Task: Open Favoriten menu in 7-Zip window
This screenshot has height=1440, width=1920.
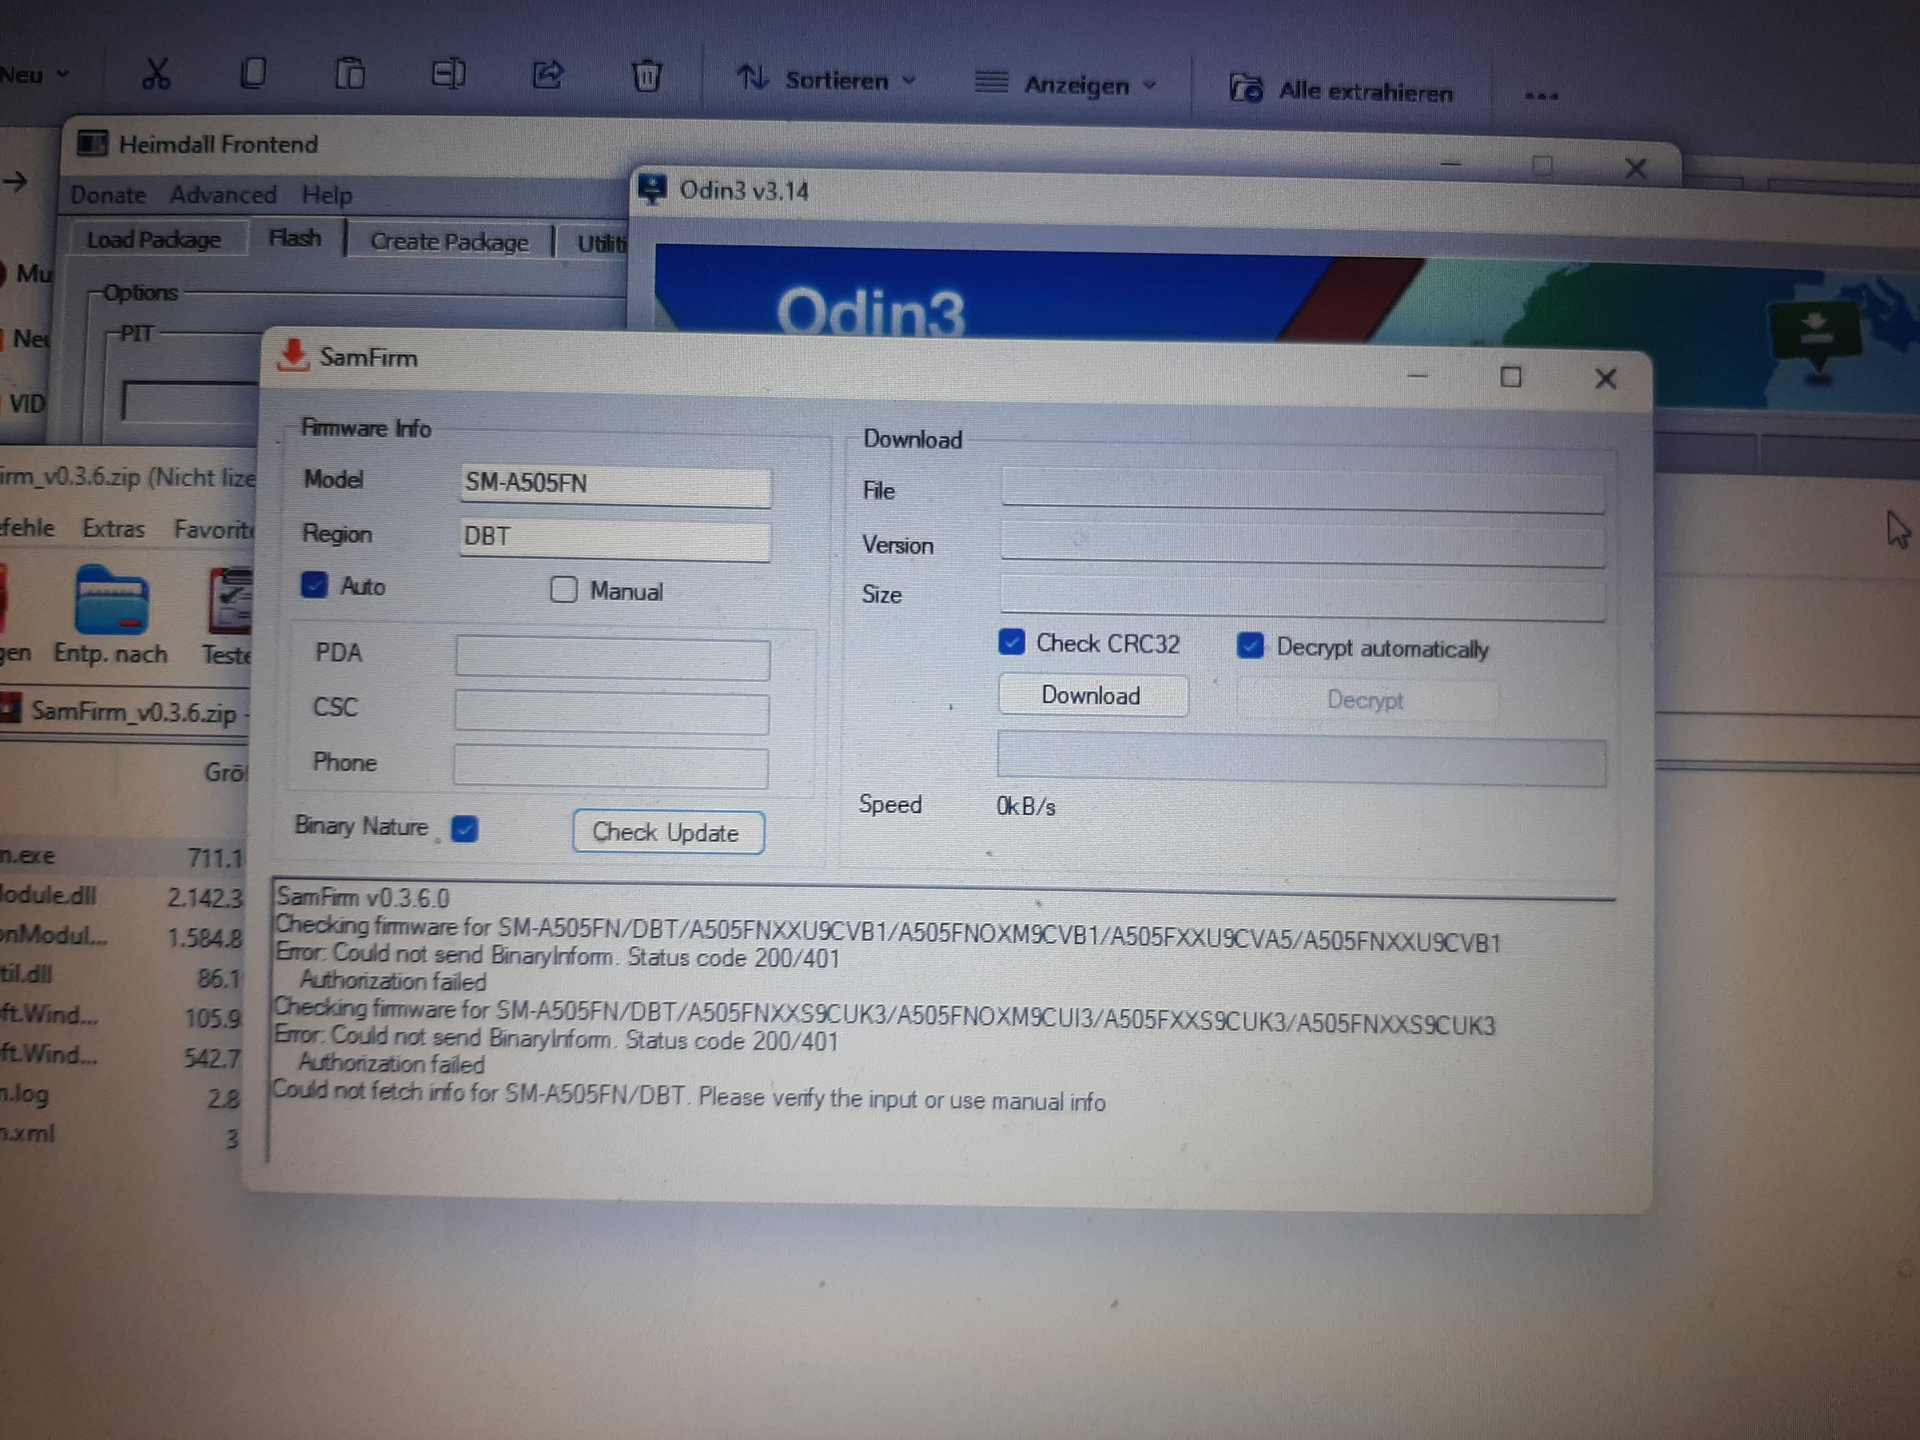Action: coord(213,528)
